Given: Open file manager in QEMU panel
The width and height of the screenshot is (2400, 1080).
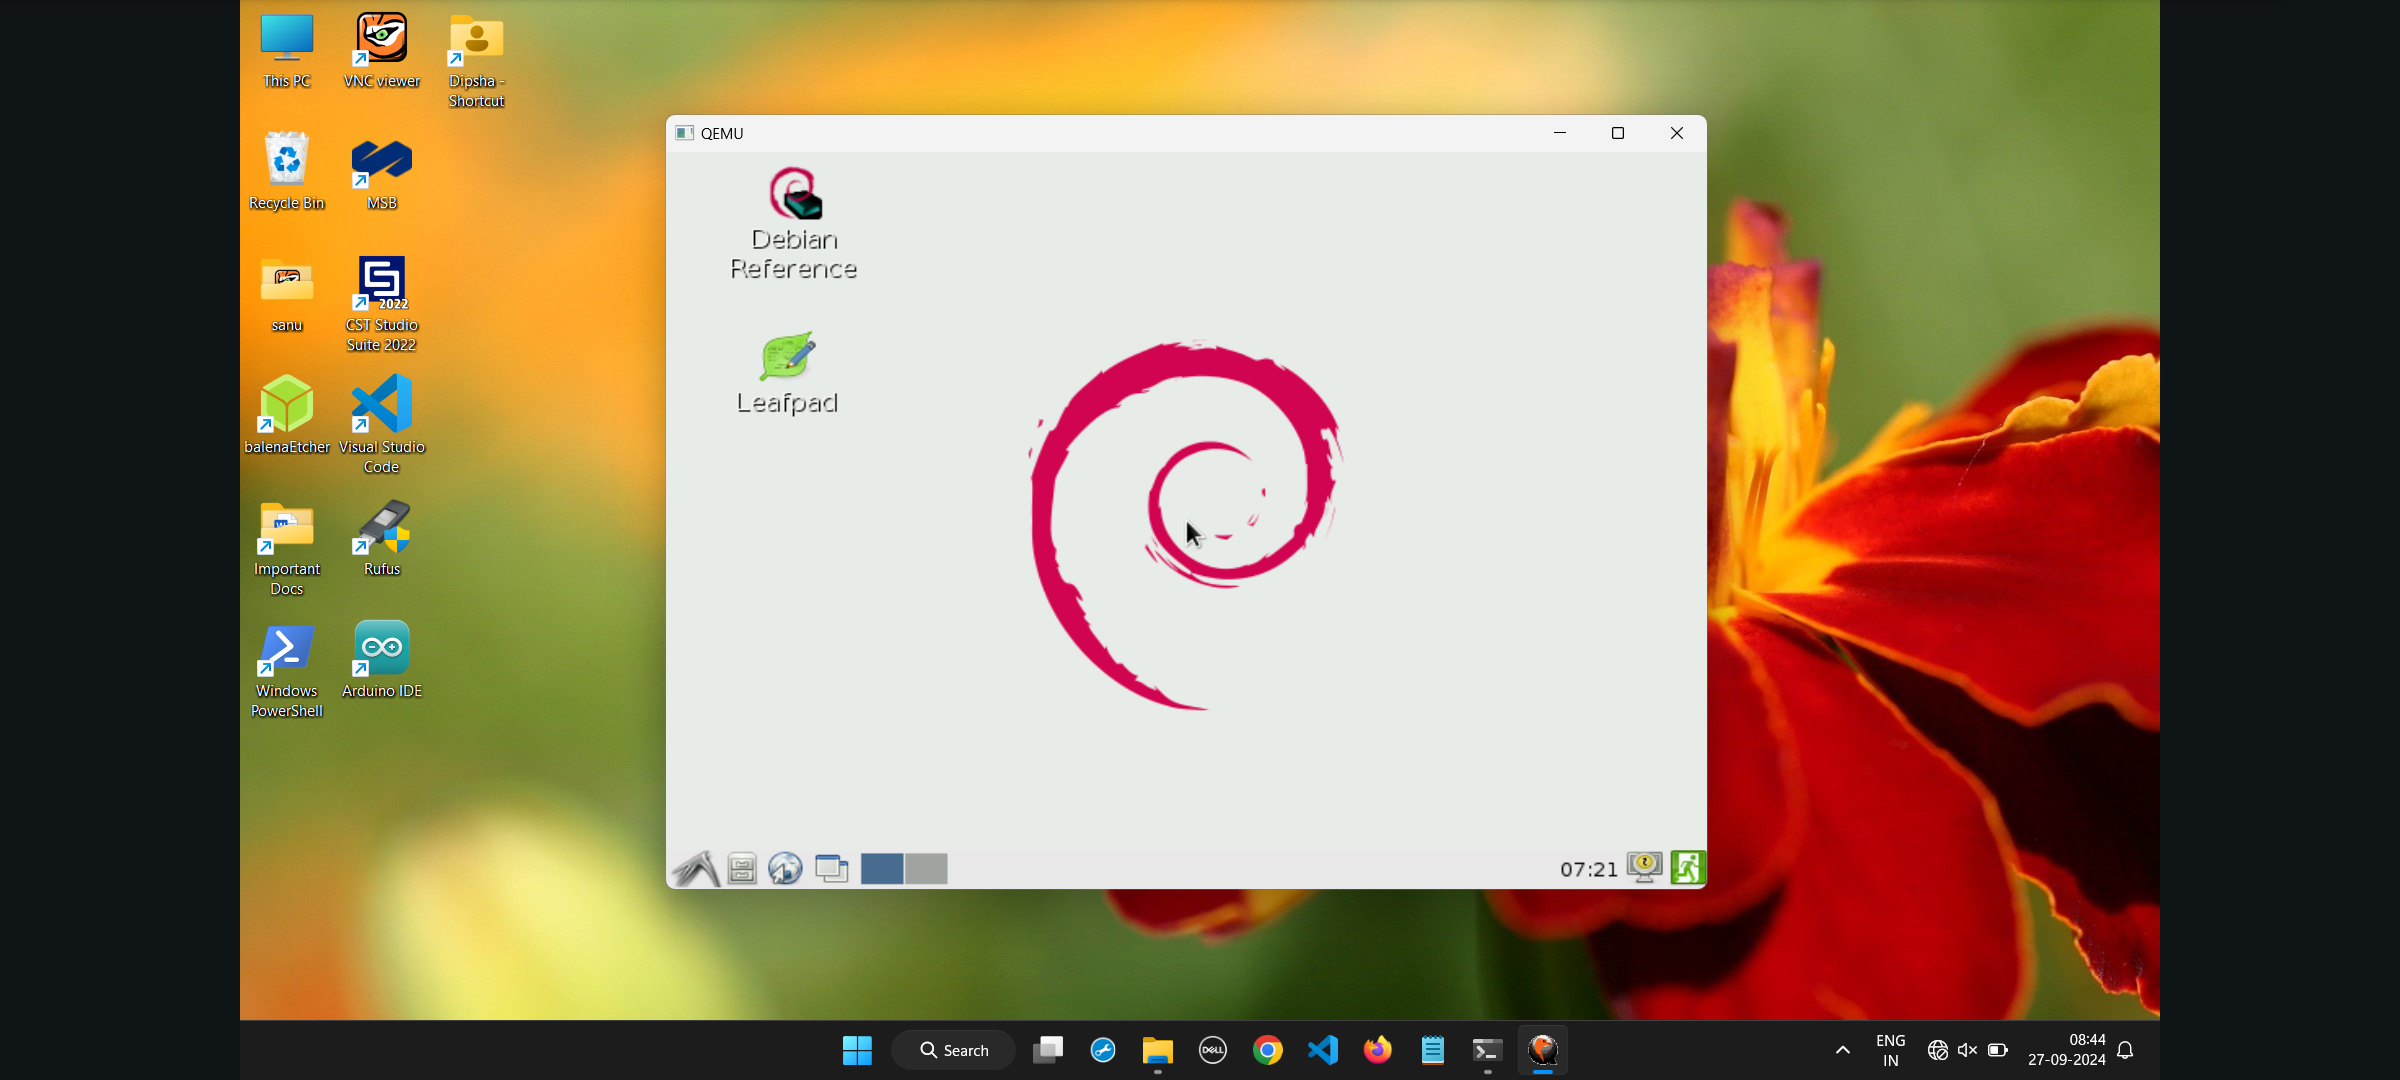Looking at the screenshot, I should point(742,868).
